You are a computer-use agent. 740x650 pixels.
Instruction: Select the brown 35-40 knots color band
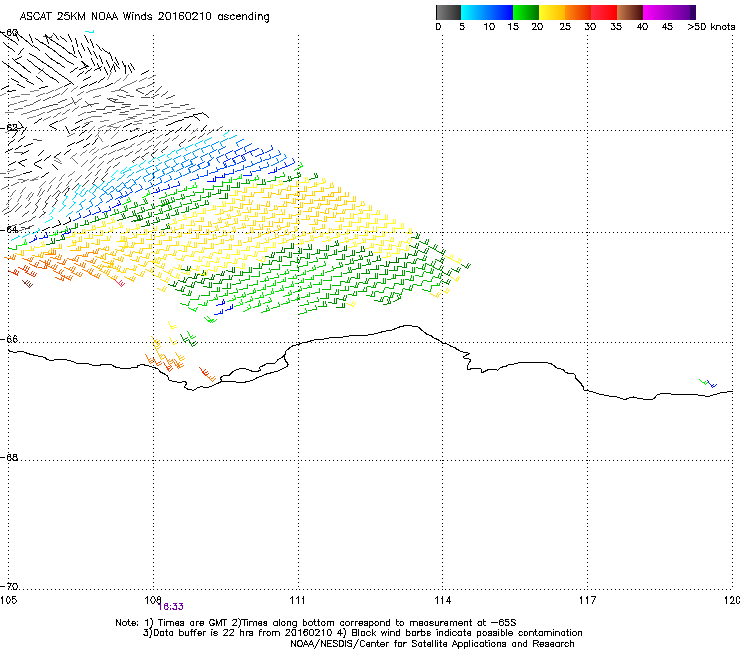630,12
